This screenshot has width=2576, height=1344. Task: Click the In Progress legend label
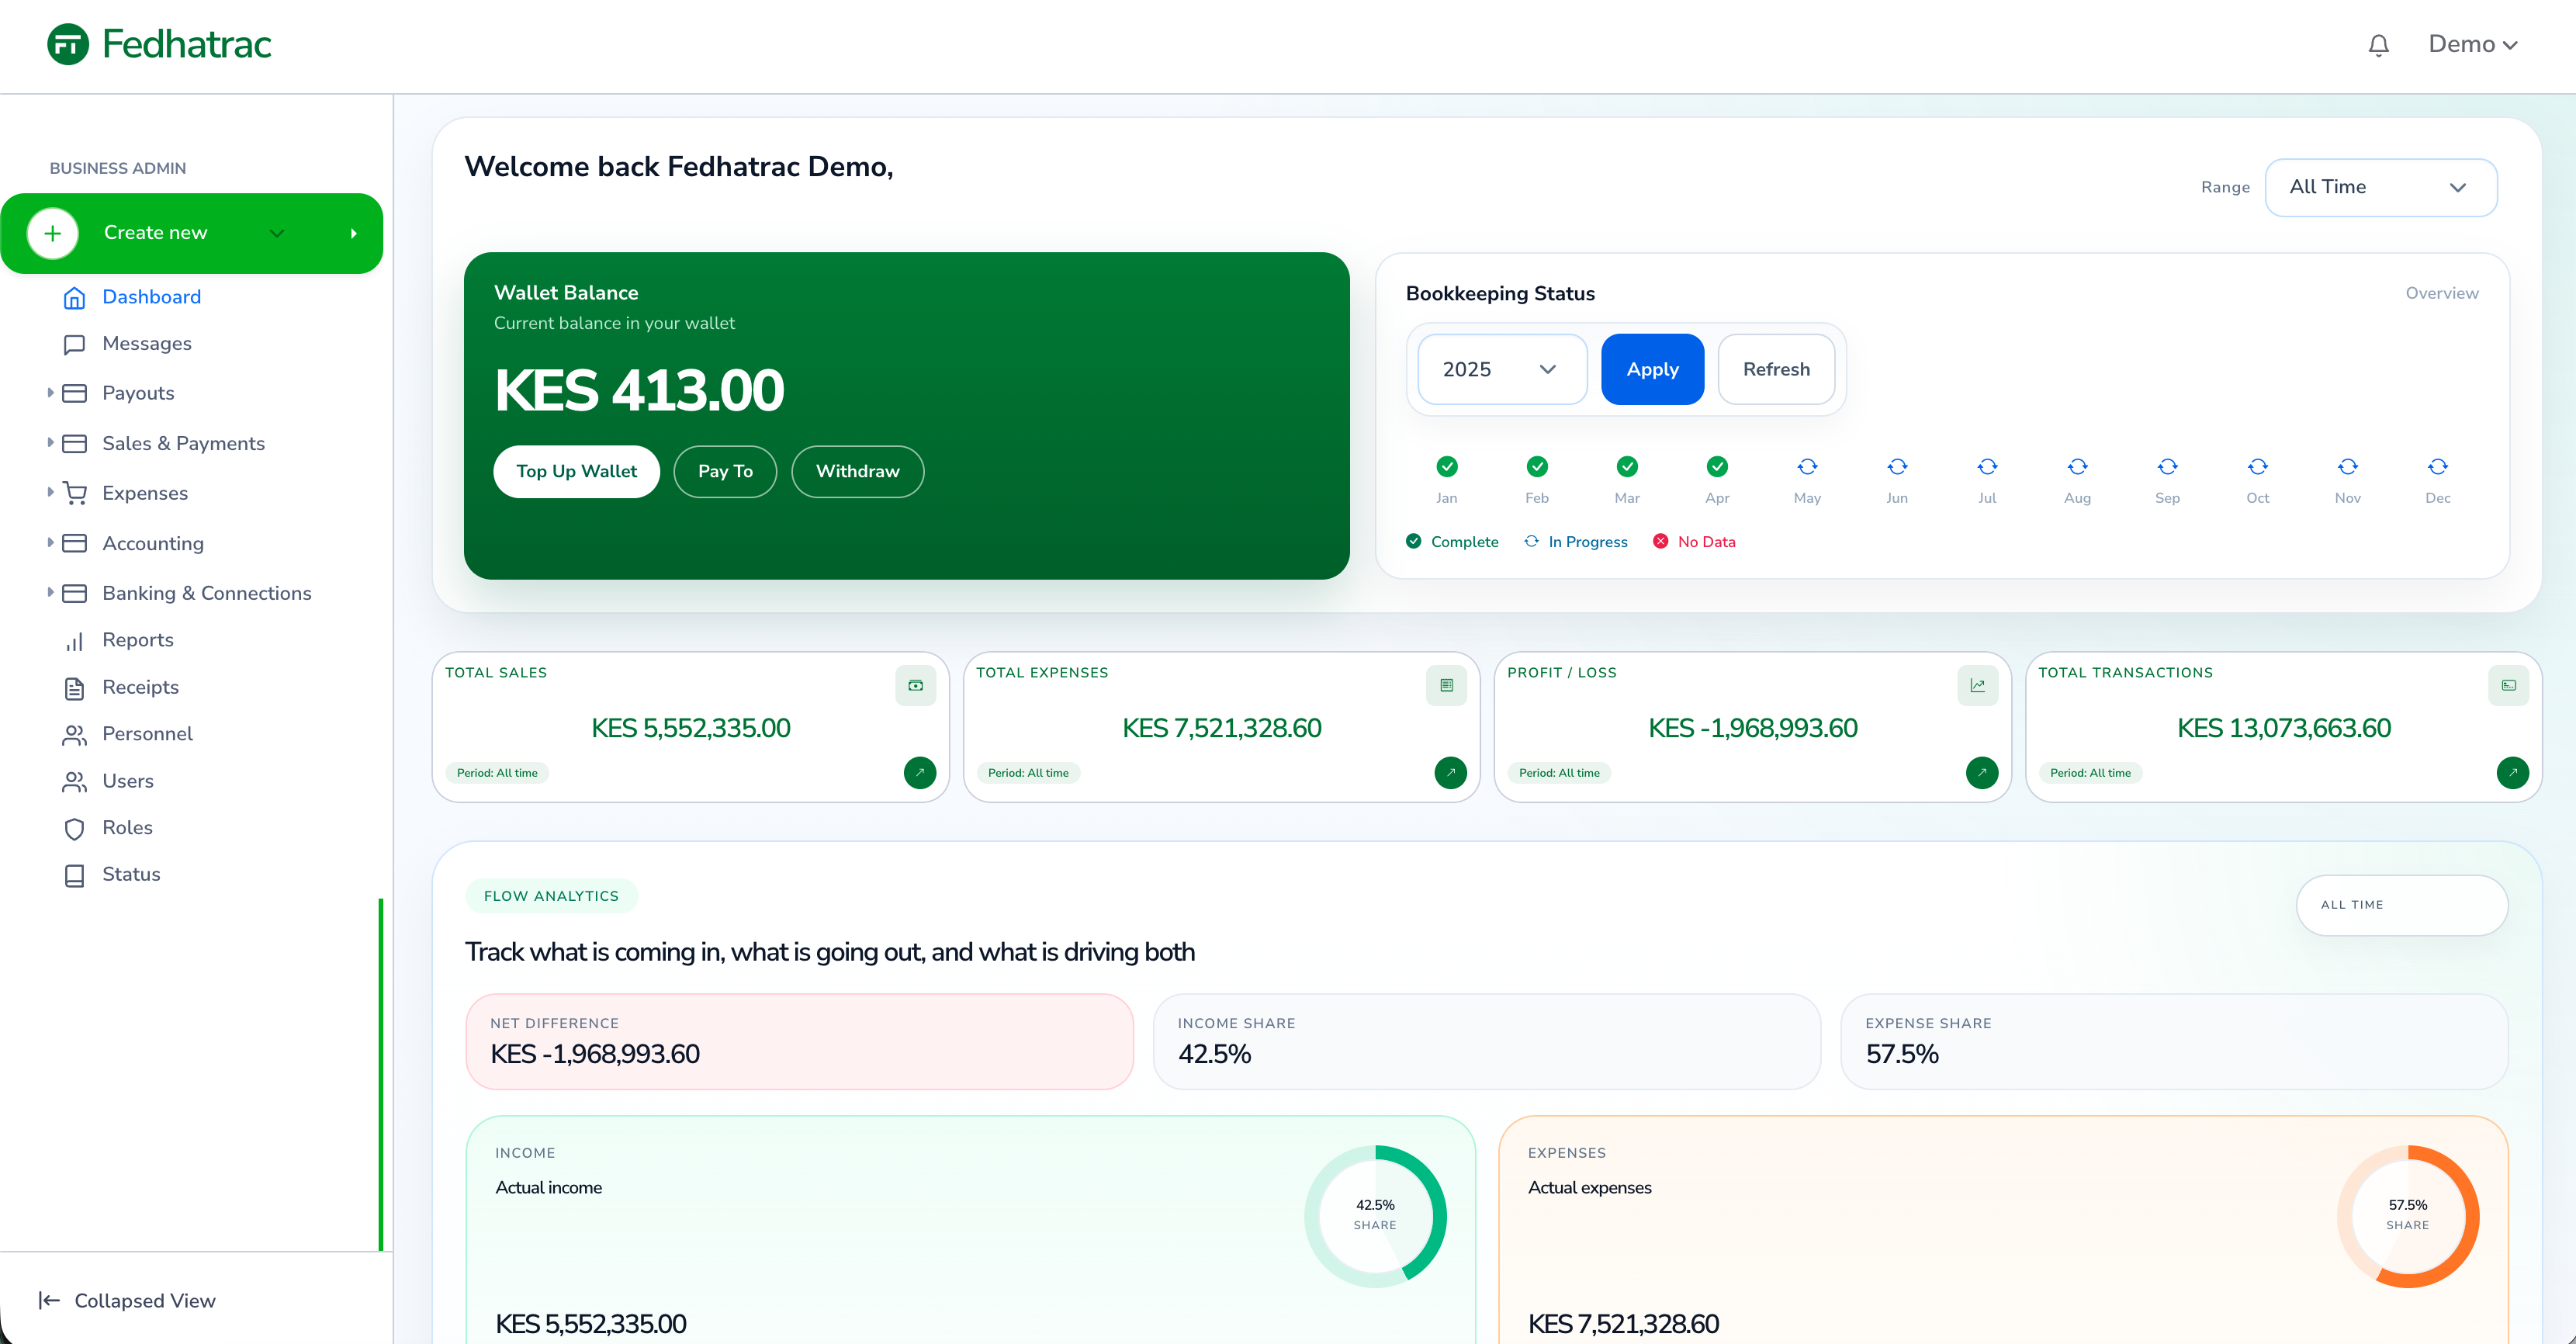[x=1588, y=541]
